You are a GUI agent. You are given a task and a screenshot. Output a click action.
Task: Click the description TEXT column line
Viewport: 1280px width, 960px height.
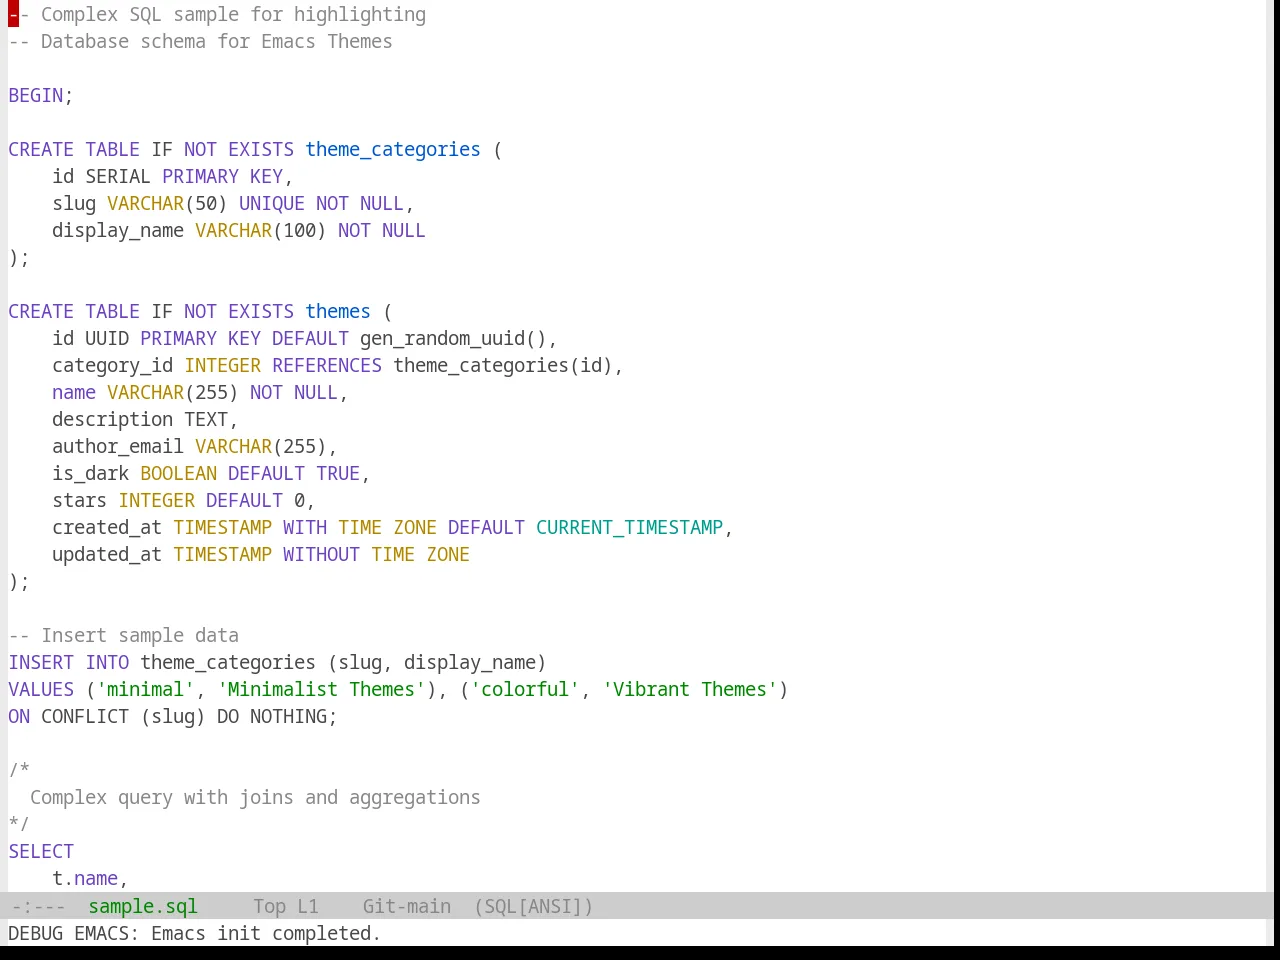pos(145,419)
